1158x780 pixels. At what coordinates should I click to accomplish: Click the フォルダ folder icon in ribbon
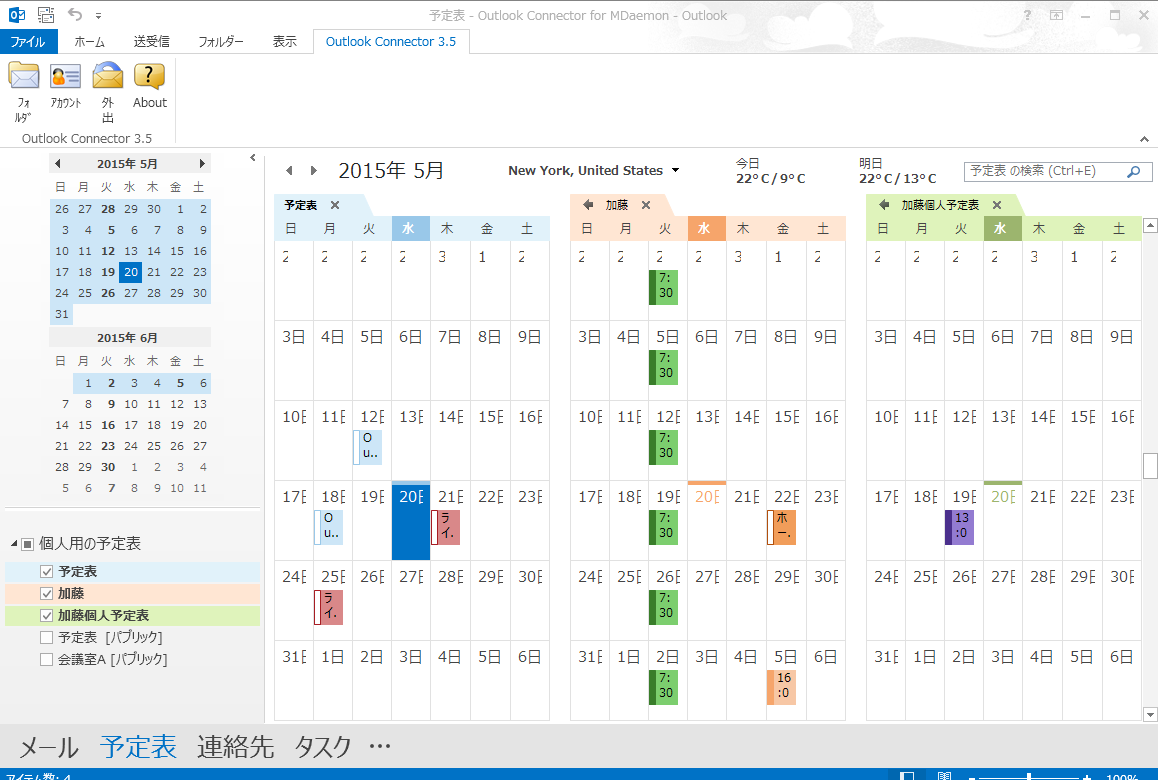23,78
